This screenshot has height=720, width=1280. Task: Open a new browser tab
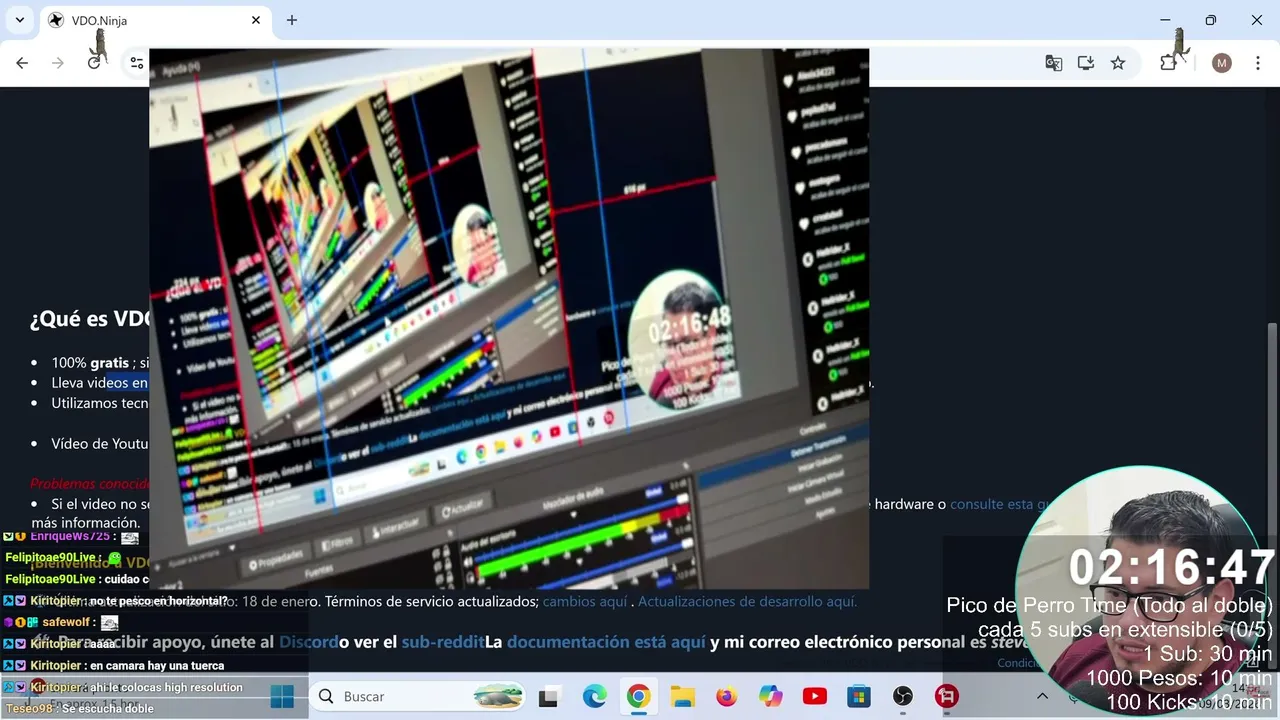coord(292,20)
